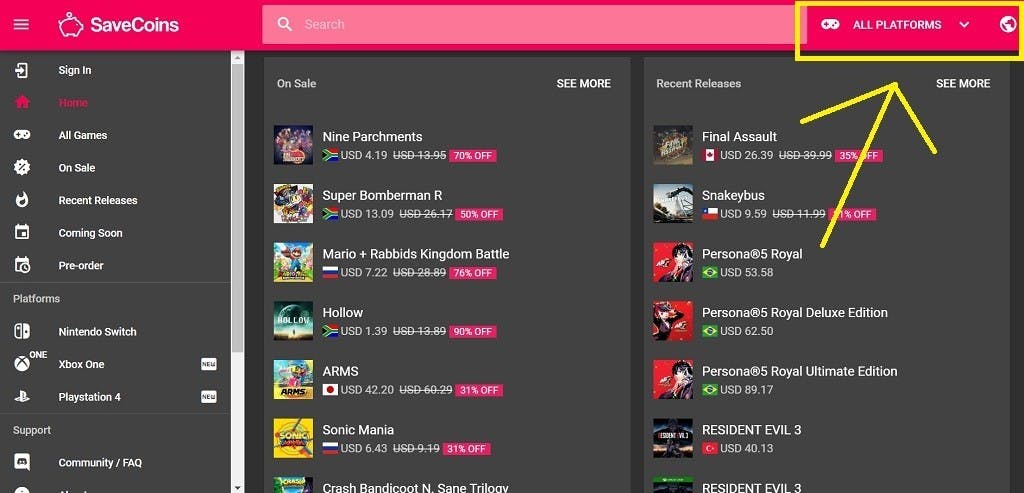Image resolution: width=1024 pixels, height=493 pixels.
Task: Open the globe region selector
Action: [1008, 25]
